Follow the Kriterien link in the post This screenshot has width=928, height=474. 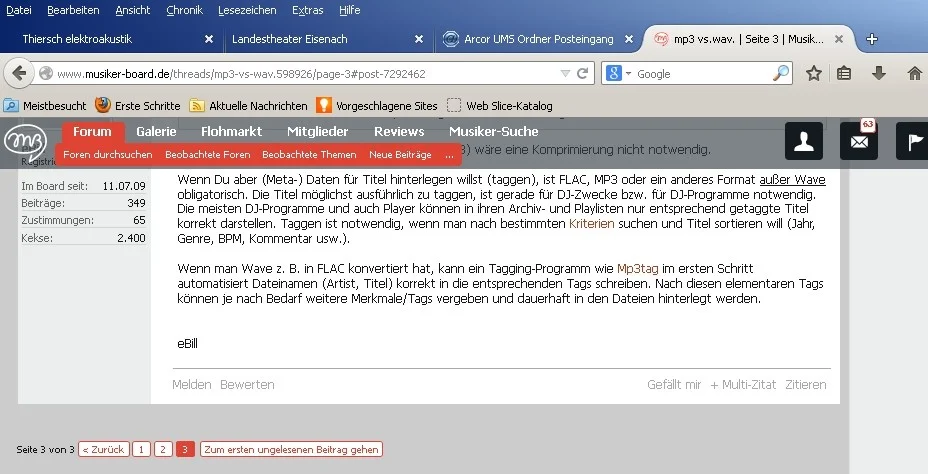(x=591, y=224)
